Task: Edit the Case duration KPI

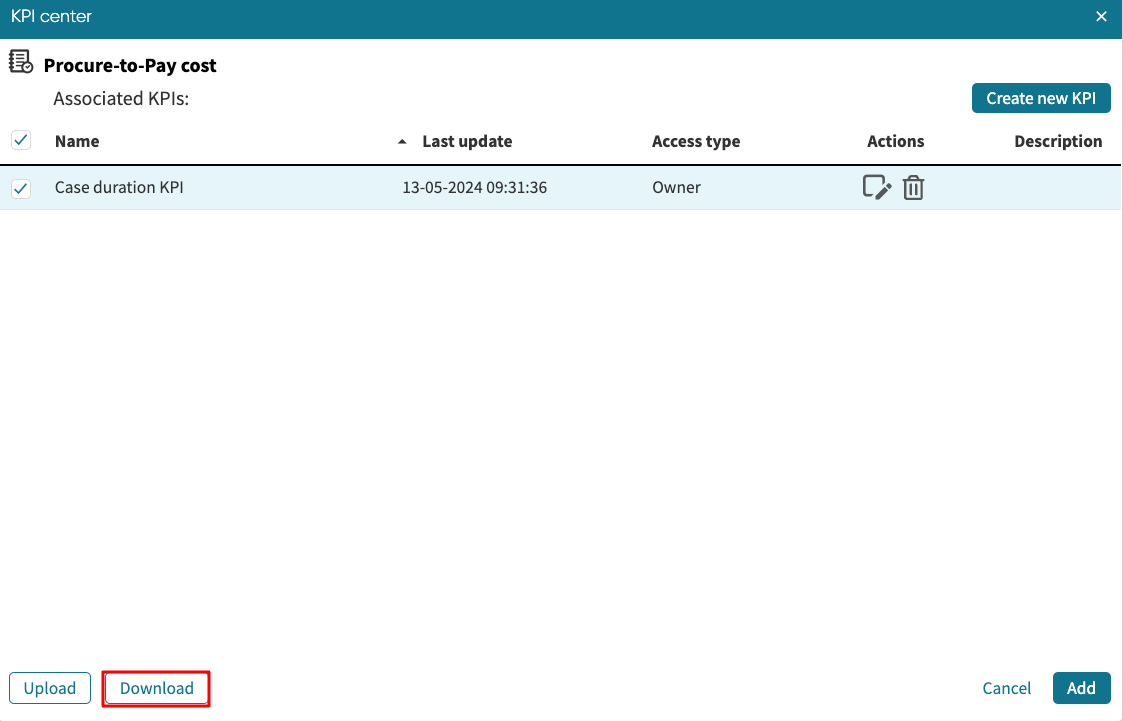Action: coord(876,188)
